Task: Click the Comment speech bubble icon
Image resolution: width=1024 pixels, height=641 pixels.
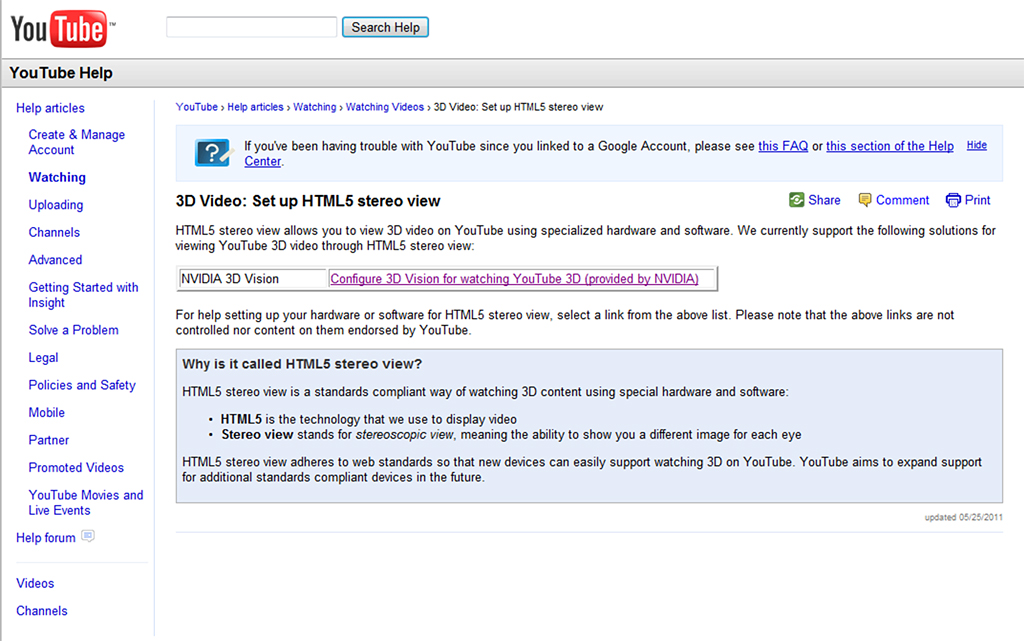Action: tap(865, 200)
